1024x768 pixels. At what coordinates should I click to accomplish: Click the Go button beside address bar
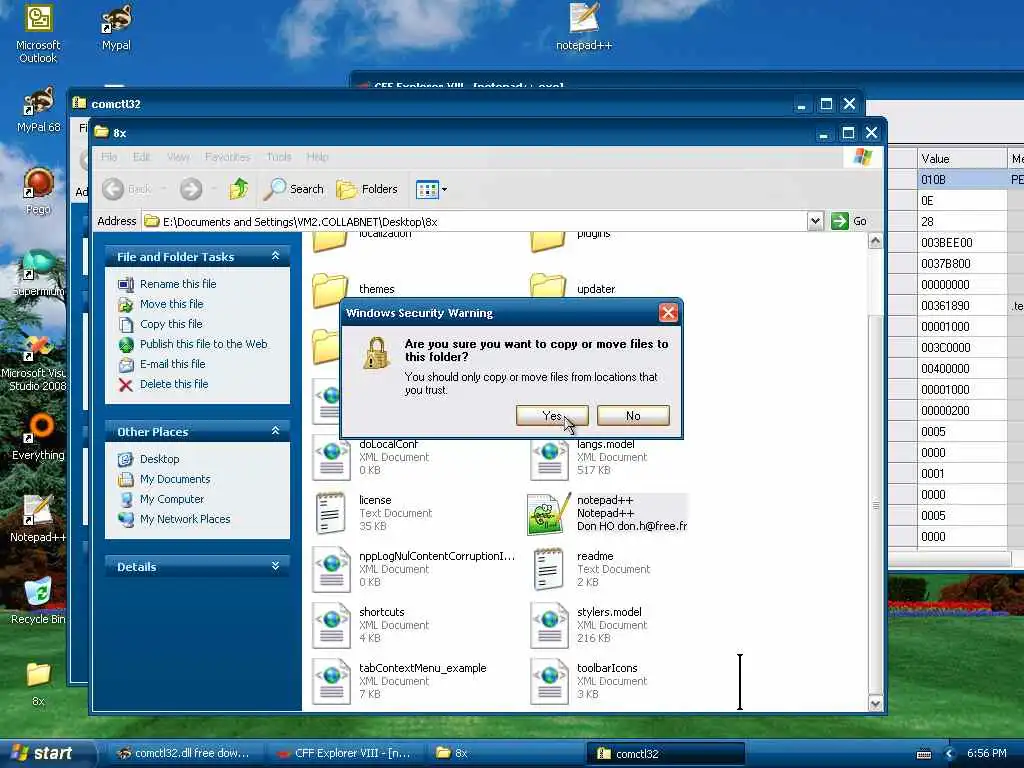tap(849, 221)
